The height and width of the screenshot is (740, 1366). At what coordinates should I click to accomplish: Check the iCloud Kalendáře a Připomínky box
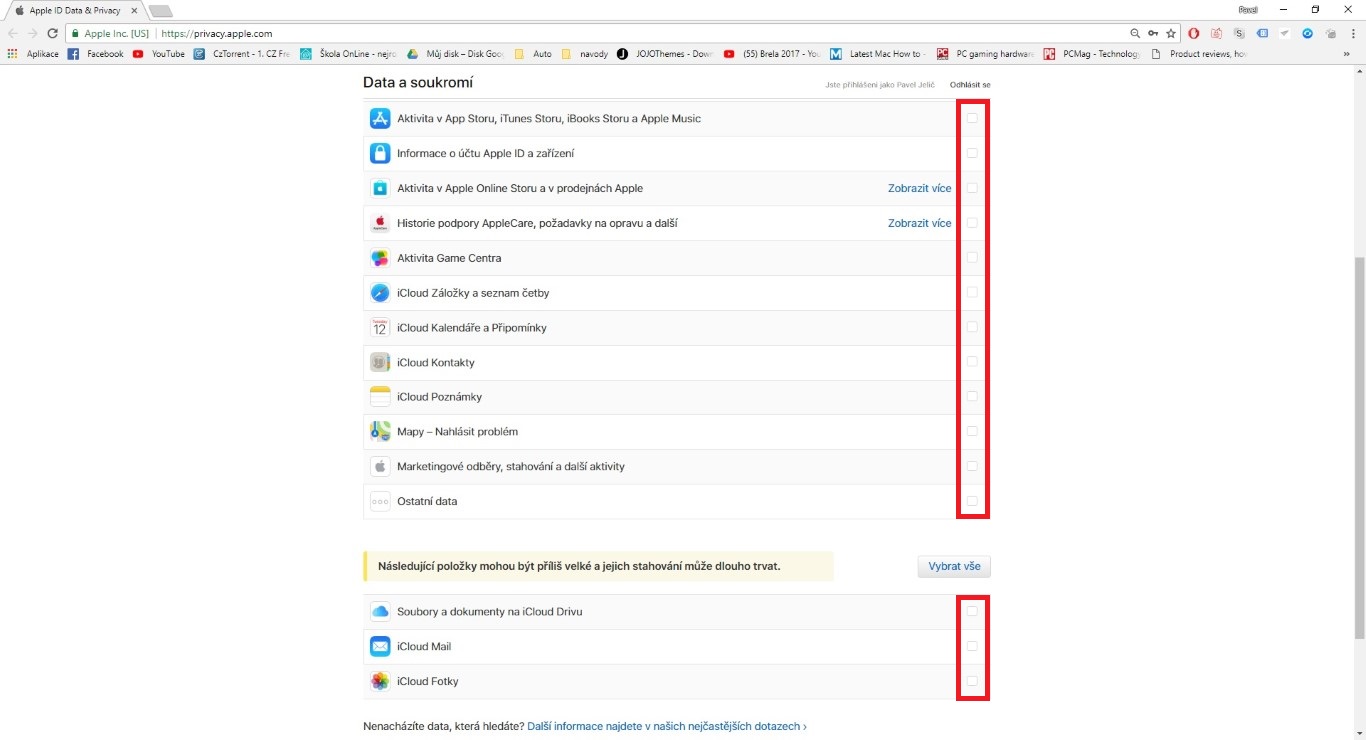coord(972,327)
